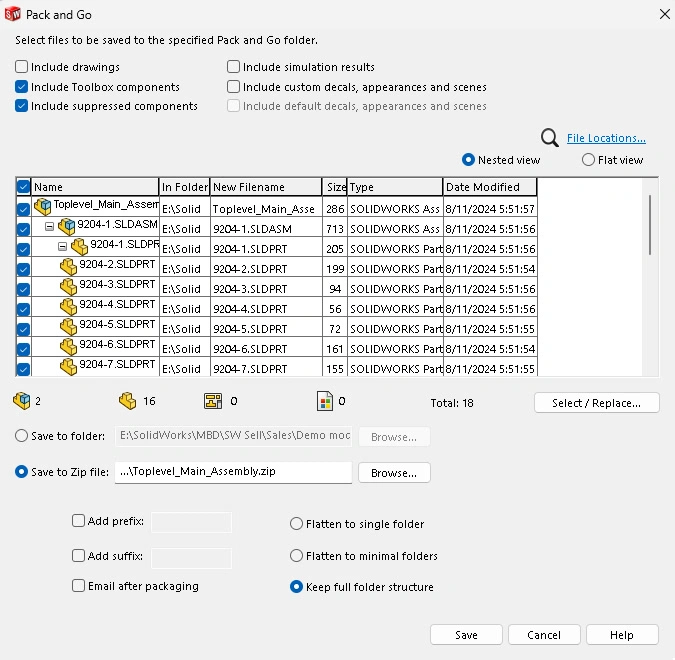Click the 9204-2.SLDPRT part icon
Screen dimensions: 675x660
tap(68, 266)
